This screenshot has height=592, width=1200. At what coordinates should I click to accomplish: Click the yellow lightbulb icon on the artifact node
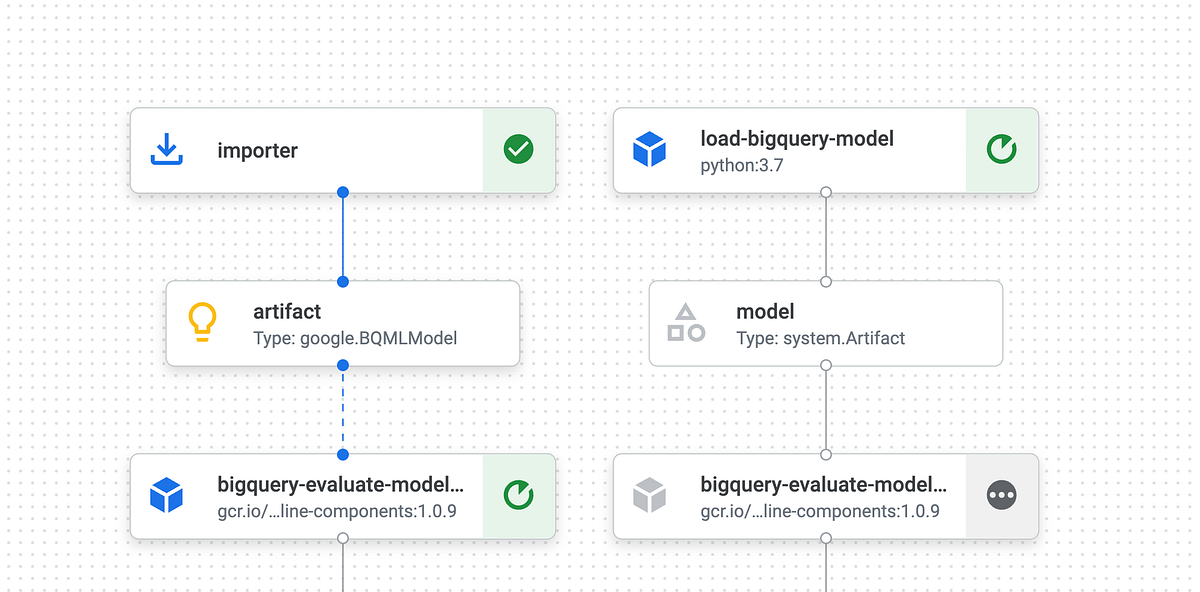tap(203, 322)
